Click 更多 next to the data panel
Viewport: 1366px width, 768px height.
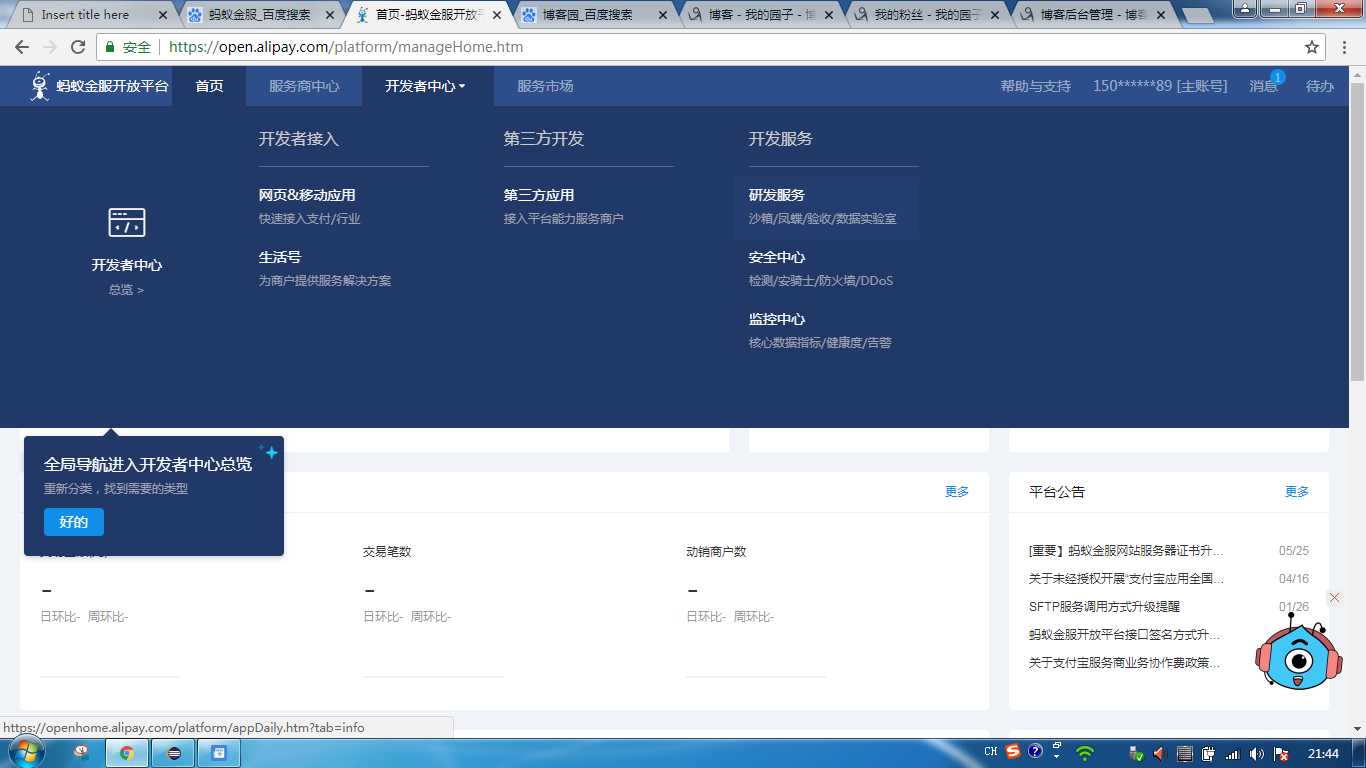click(957, 491)
